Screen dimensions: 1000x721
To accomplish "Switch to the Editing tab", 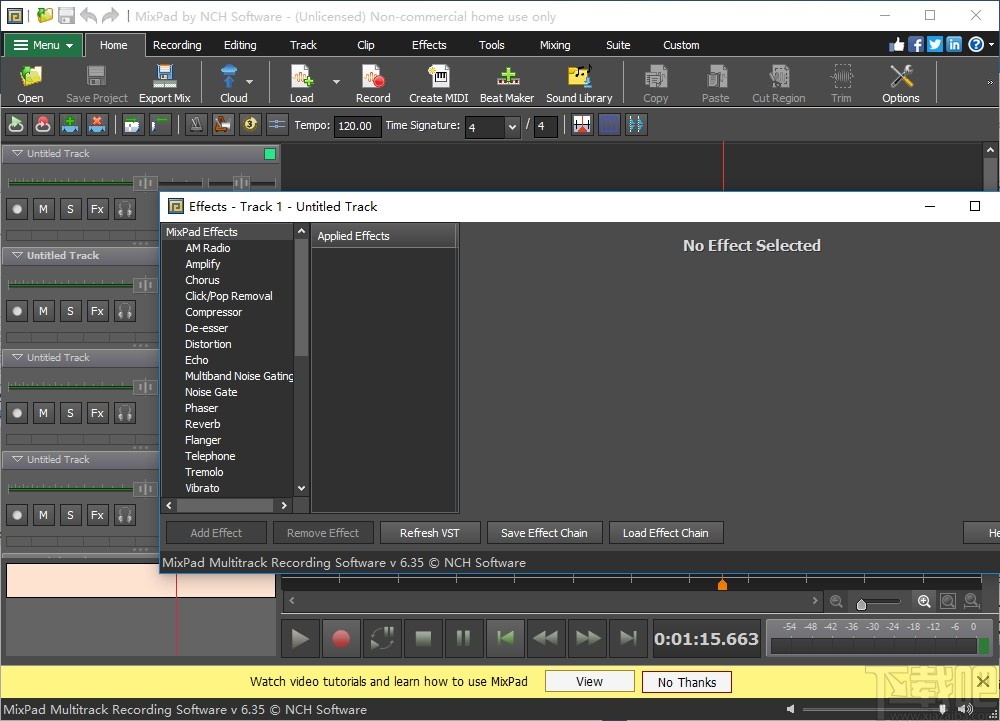I will click(240, 45).
